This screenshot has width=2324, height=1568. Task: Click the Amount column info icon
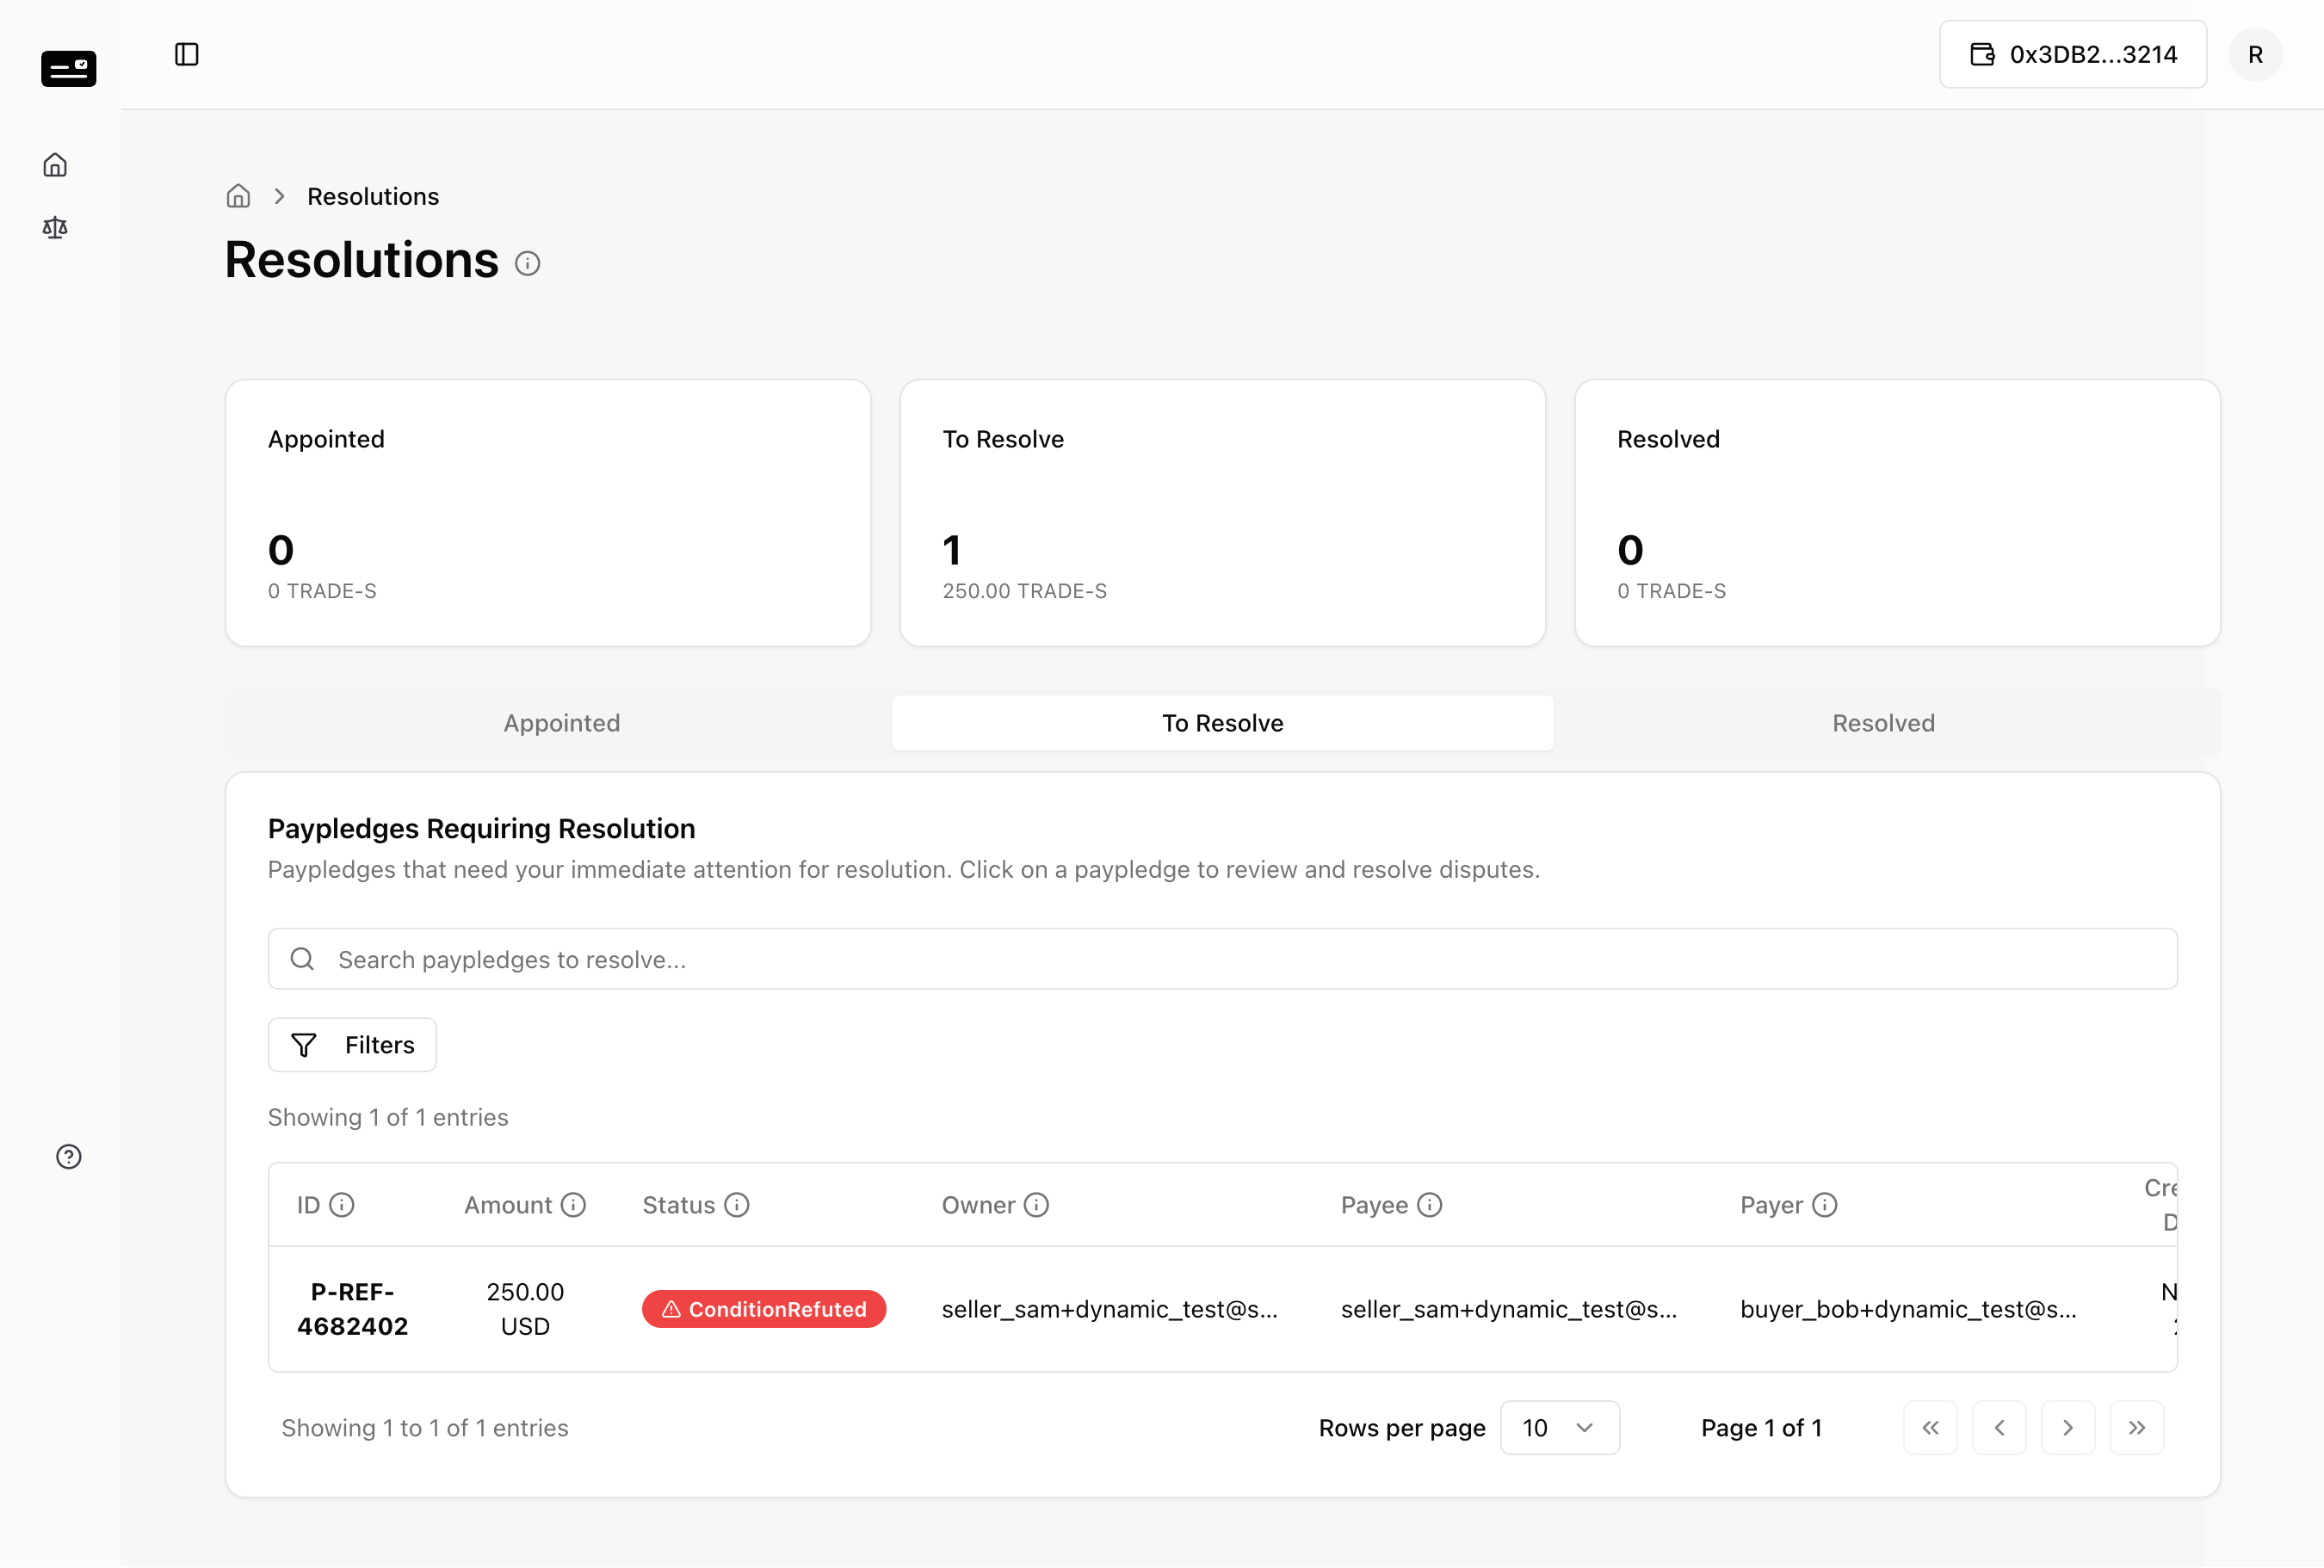pyautogui.click(x=573, y=1205)
